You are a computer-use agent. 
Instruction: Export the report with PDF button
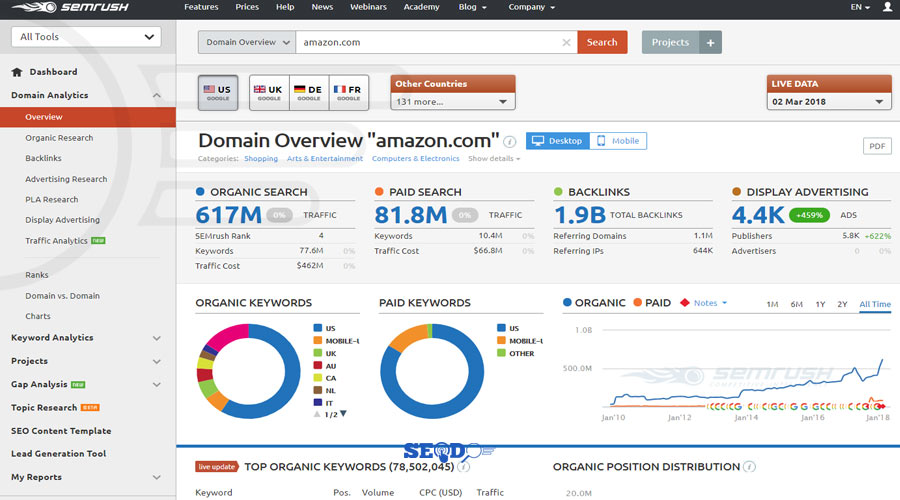coord(877,146)
